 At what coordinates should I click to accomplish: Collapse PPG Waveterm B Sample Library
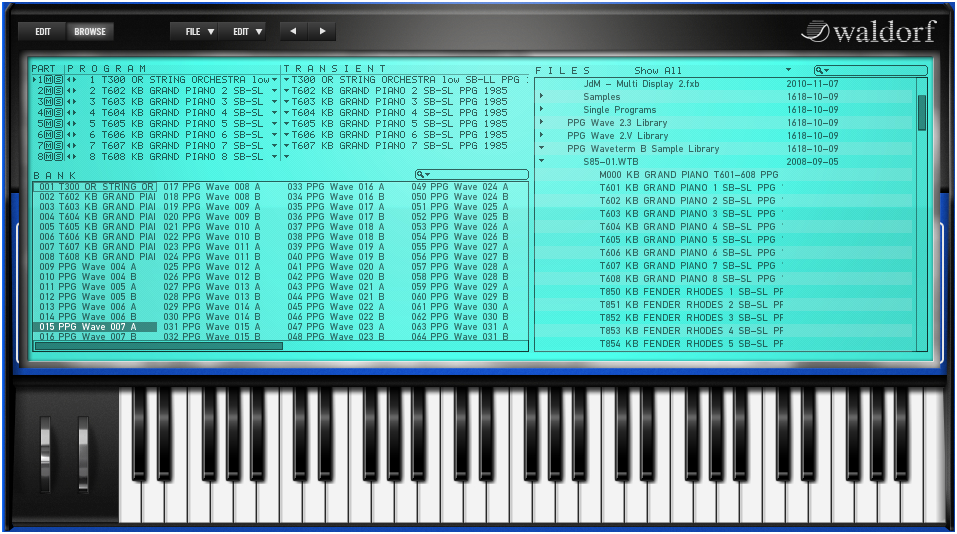(x=541, y=148)
